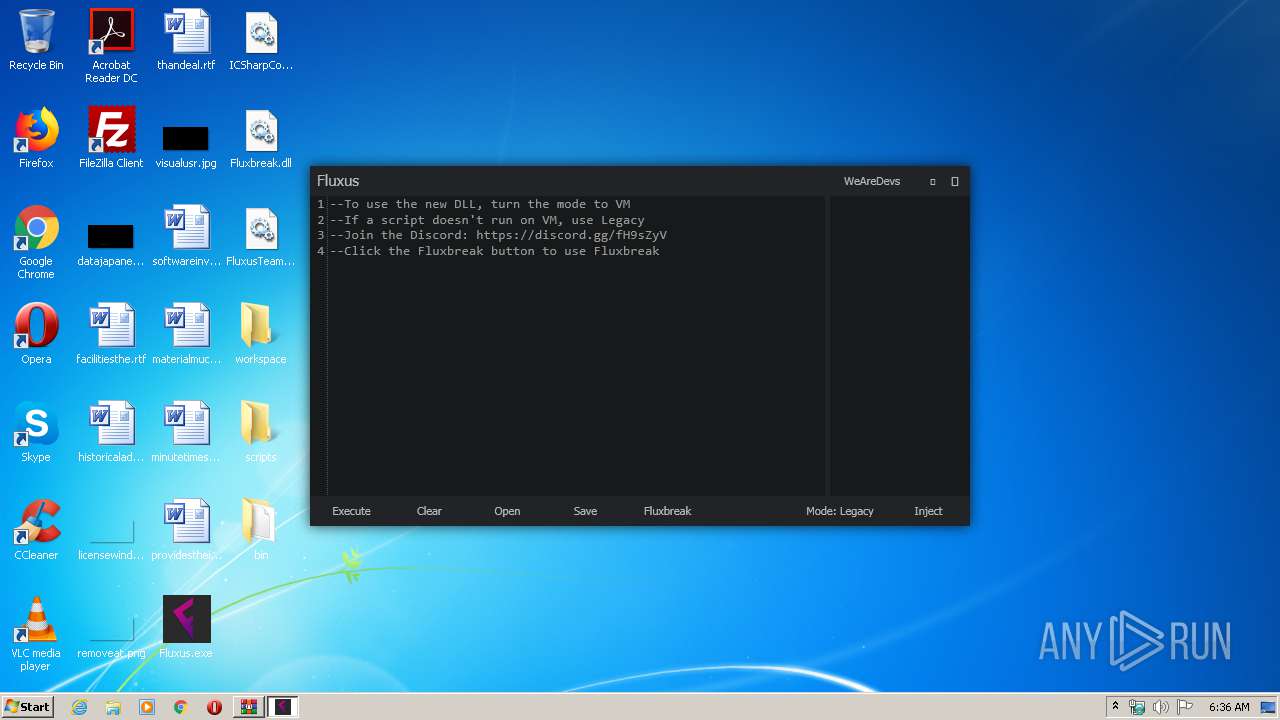Select the bin folder

(x=261, y=531)
